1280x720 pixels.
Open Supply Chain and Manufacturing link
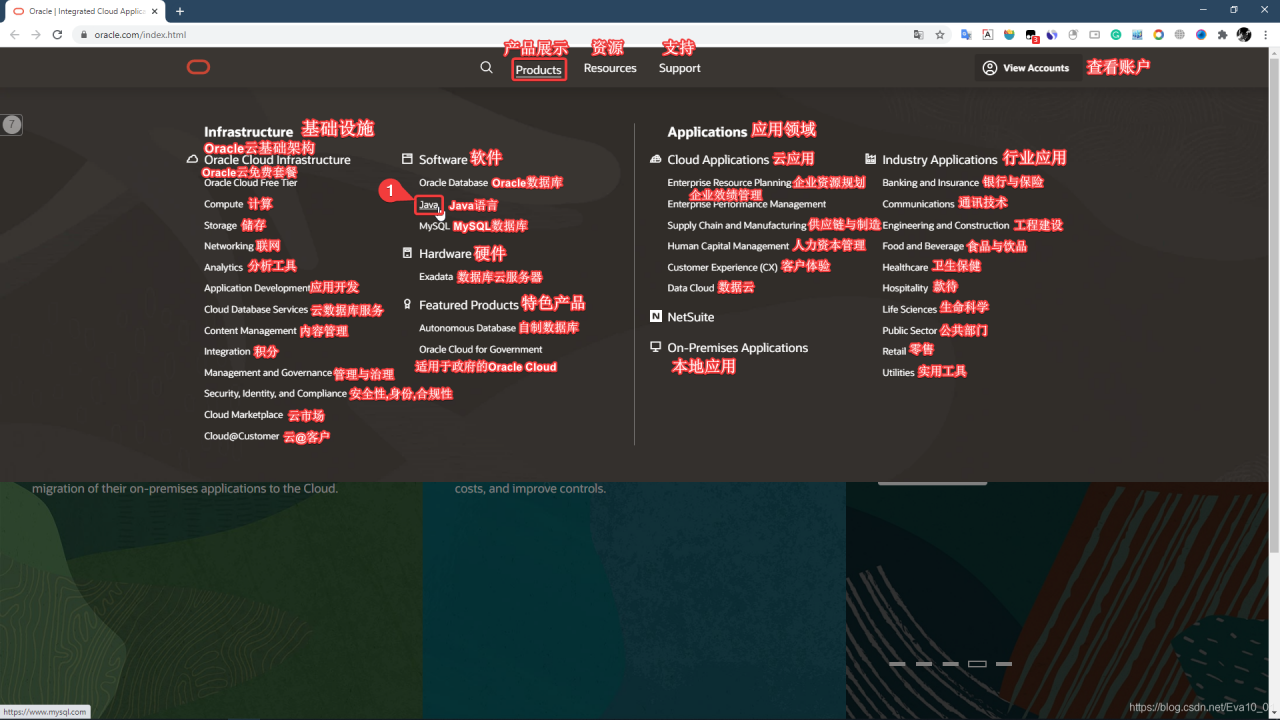click(x=736, y=226)
